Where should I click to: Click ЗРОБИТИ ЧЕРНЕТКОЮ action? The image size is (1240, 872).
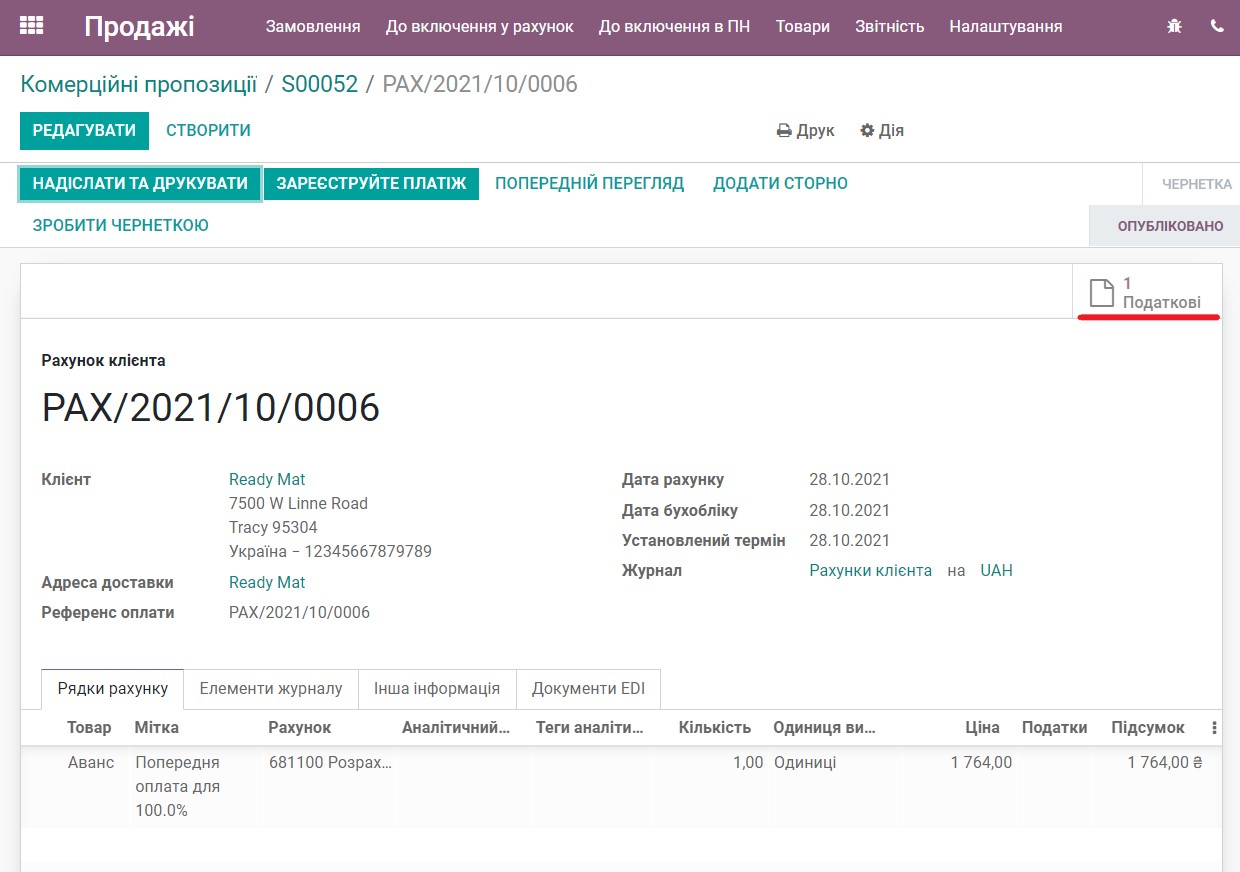click(x=121, y=226)
